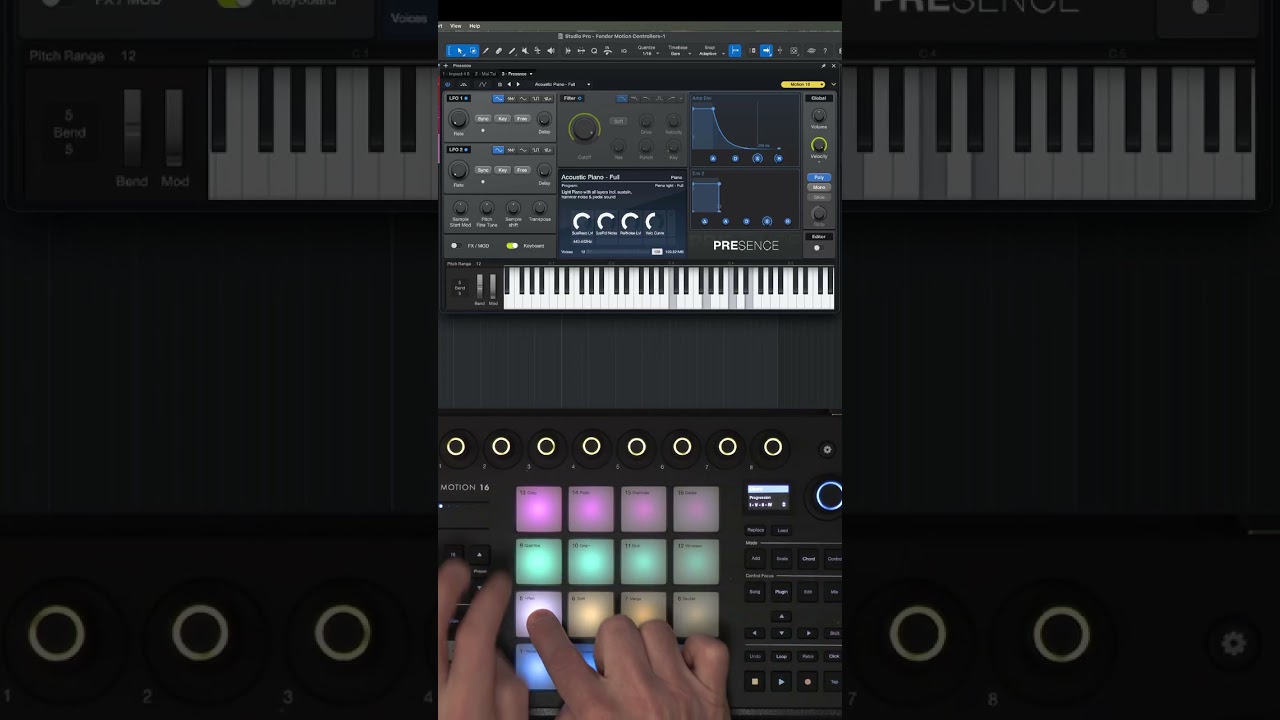The image size is (1280, 720).
Task: Click the LFO 1 Rate knob
Action: click(x=459, y=120)
